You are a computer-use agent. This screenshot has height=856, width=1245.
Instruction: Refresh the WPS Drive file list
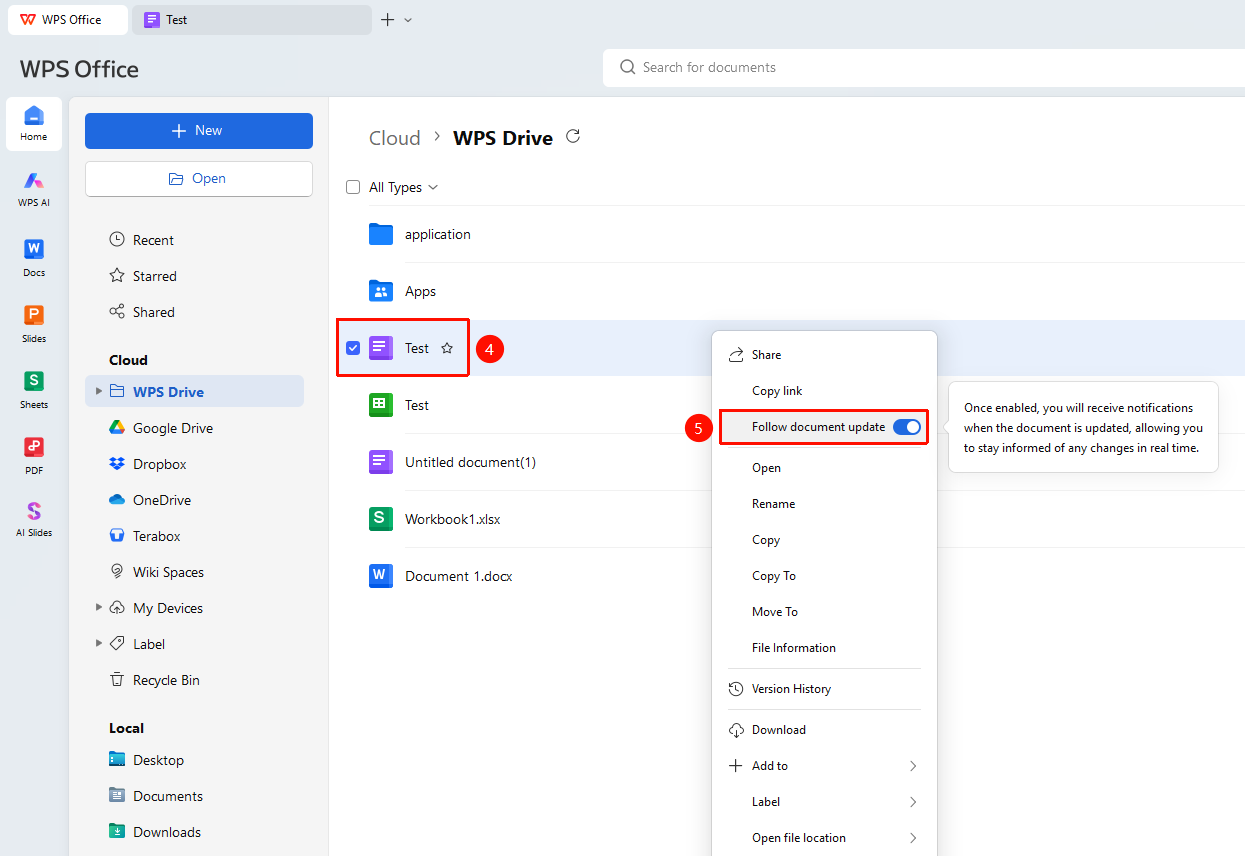(573, 137)
